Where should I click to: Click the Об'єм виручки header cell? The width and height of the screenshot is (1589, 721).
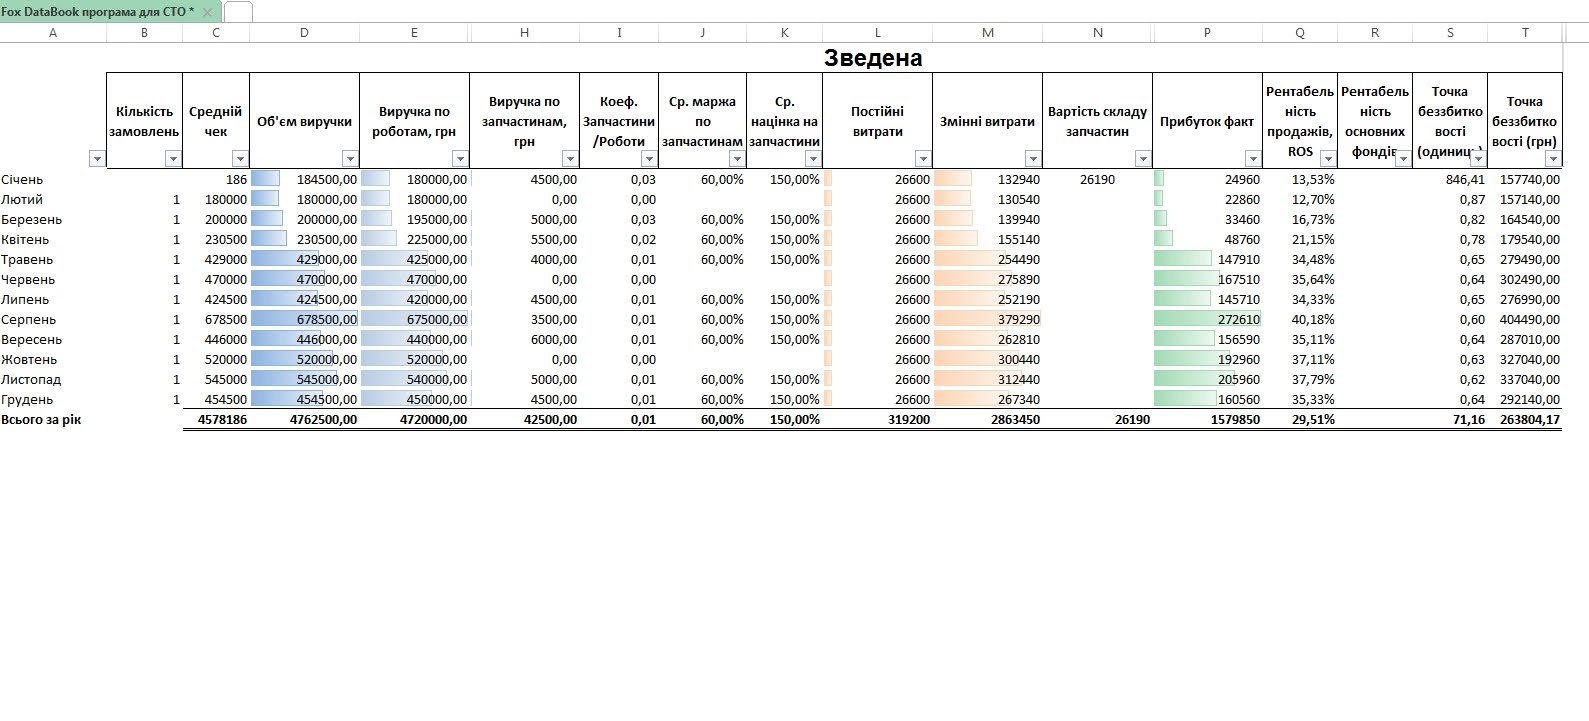click(x=304, y=121)
